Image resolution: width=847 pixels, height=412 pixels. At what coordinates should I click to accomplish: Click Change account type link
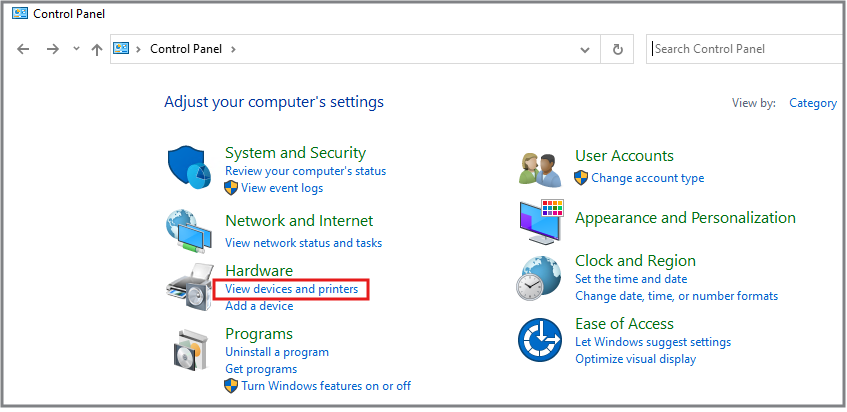pos(647,178)
